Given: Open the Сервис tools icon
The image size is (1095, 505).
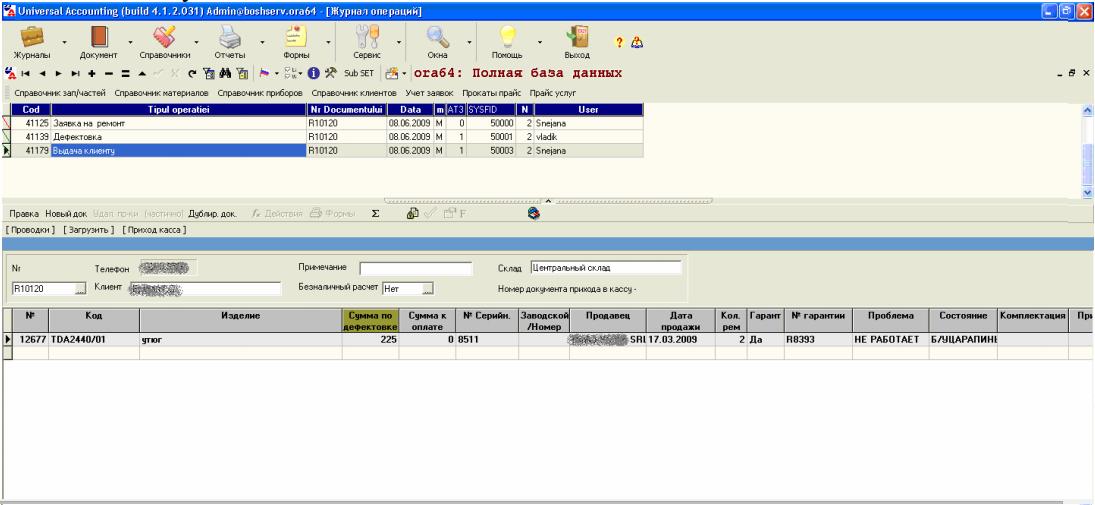Looking at the screenshot, I should (367, 37).
